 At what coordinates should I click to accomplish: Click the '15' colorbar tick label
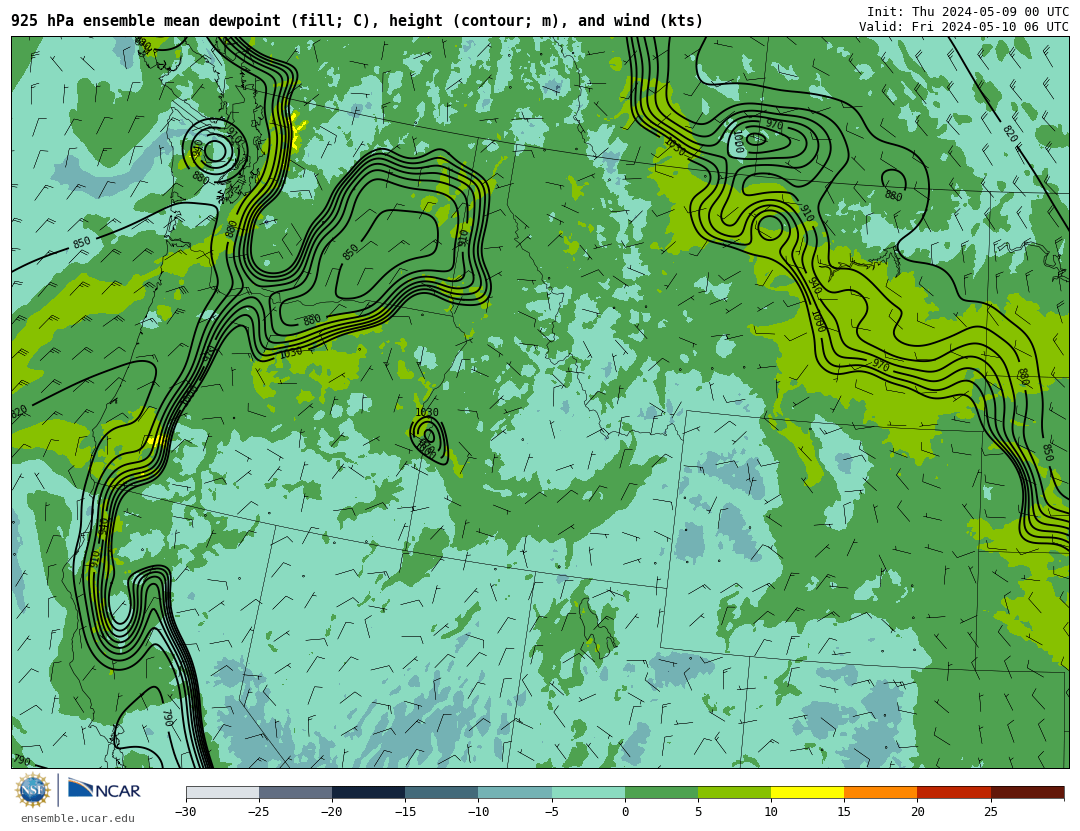(x=844, y=812)
